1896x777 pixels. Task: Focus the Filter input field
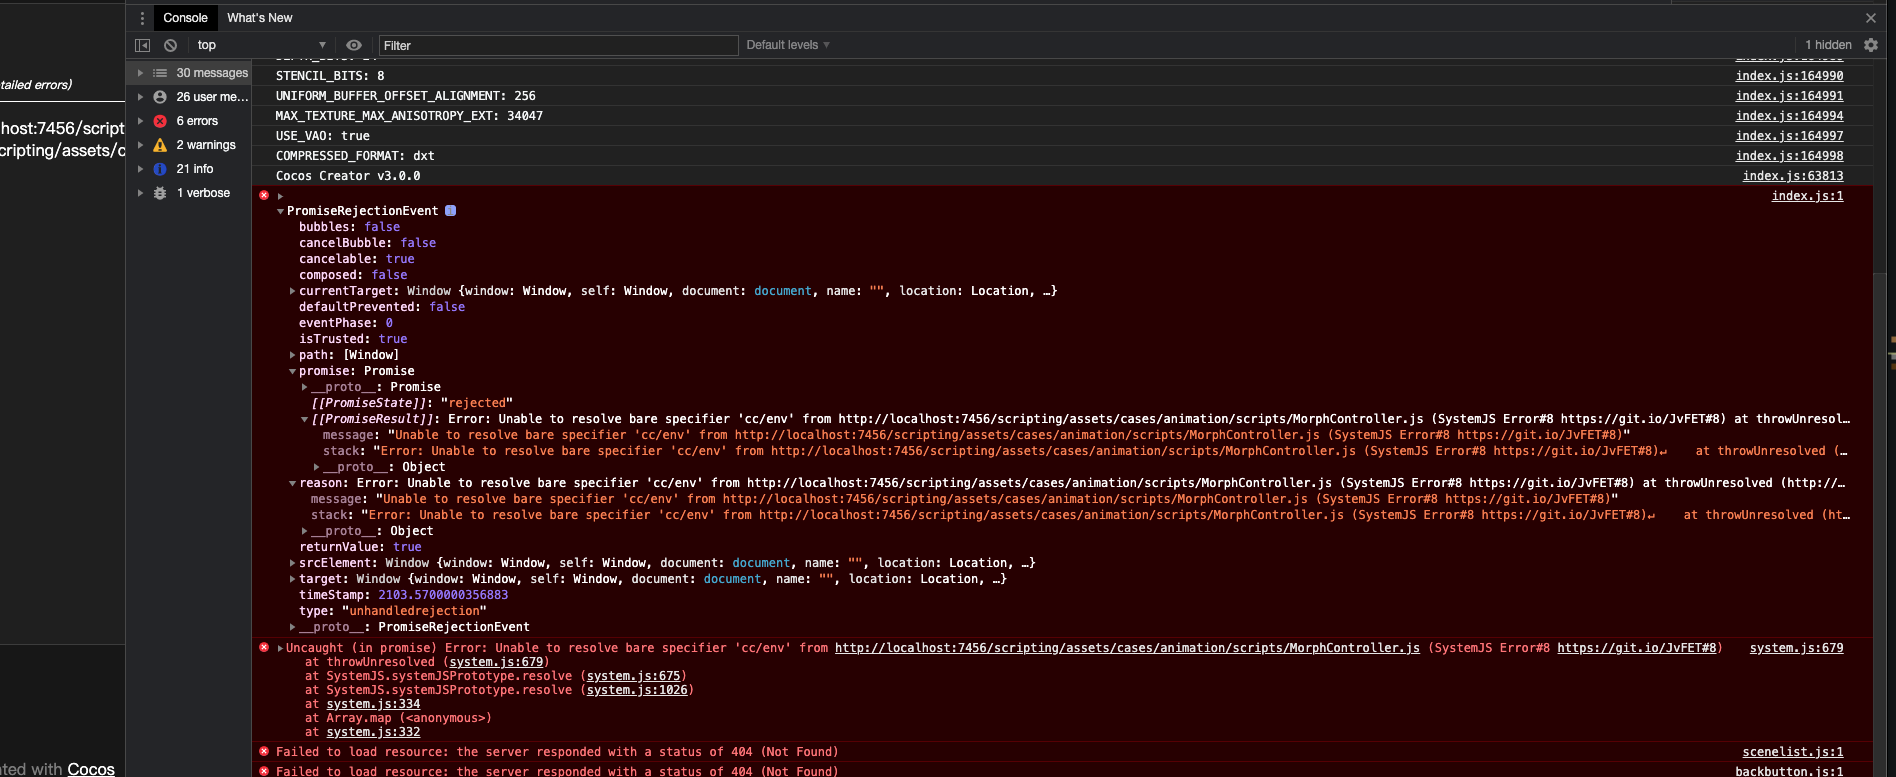pos(558,45)
